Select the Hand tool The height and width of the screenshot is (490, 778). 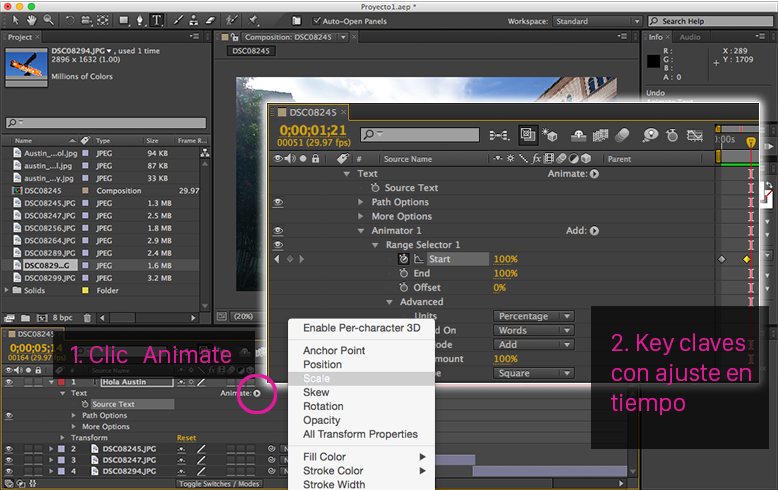(32, 20)
